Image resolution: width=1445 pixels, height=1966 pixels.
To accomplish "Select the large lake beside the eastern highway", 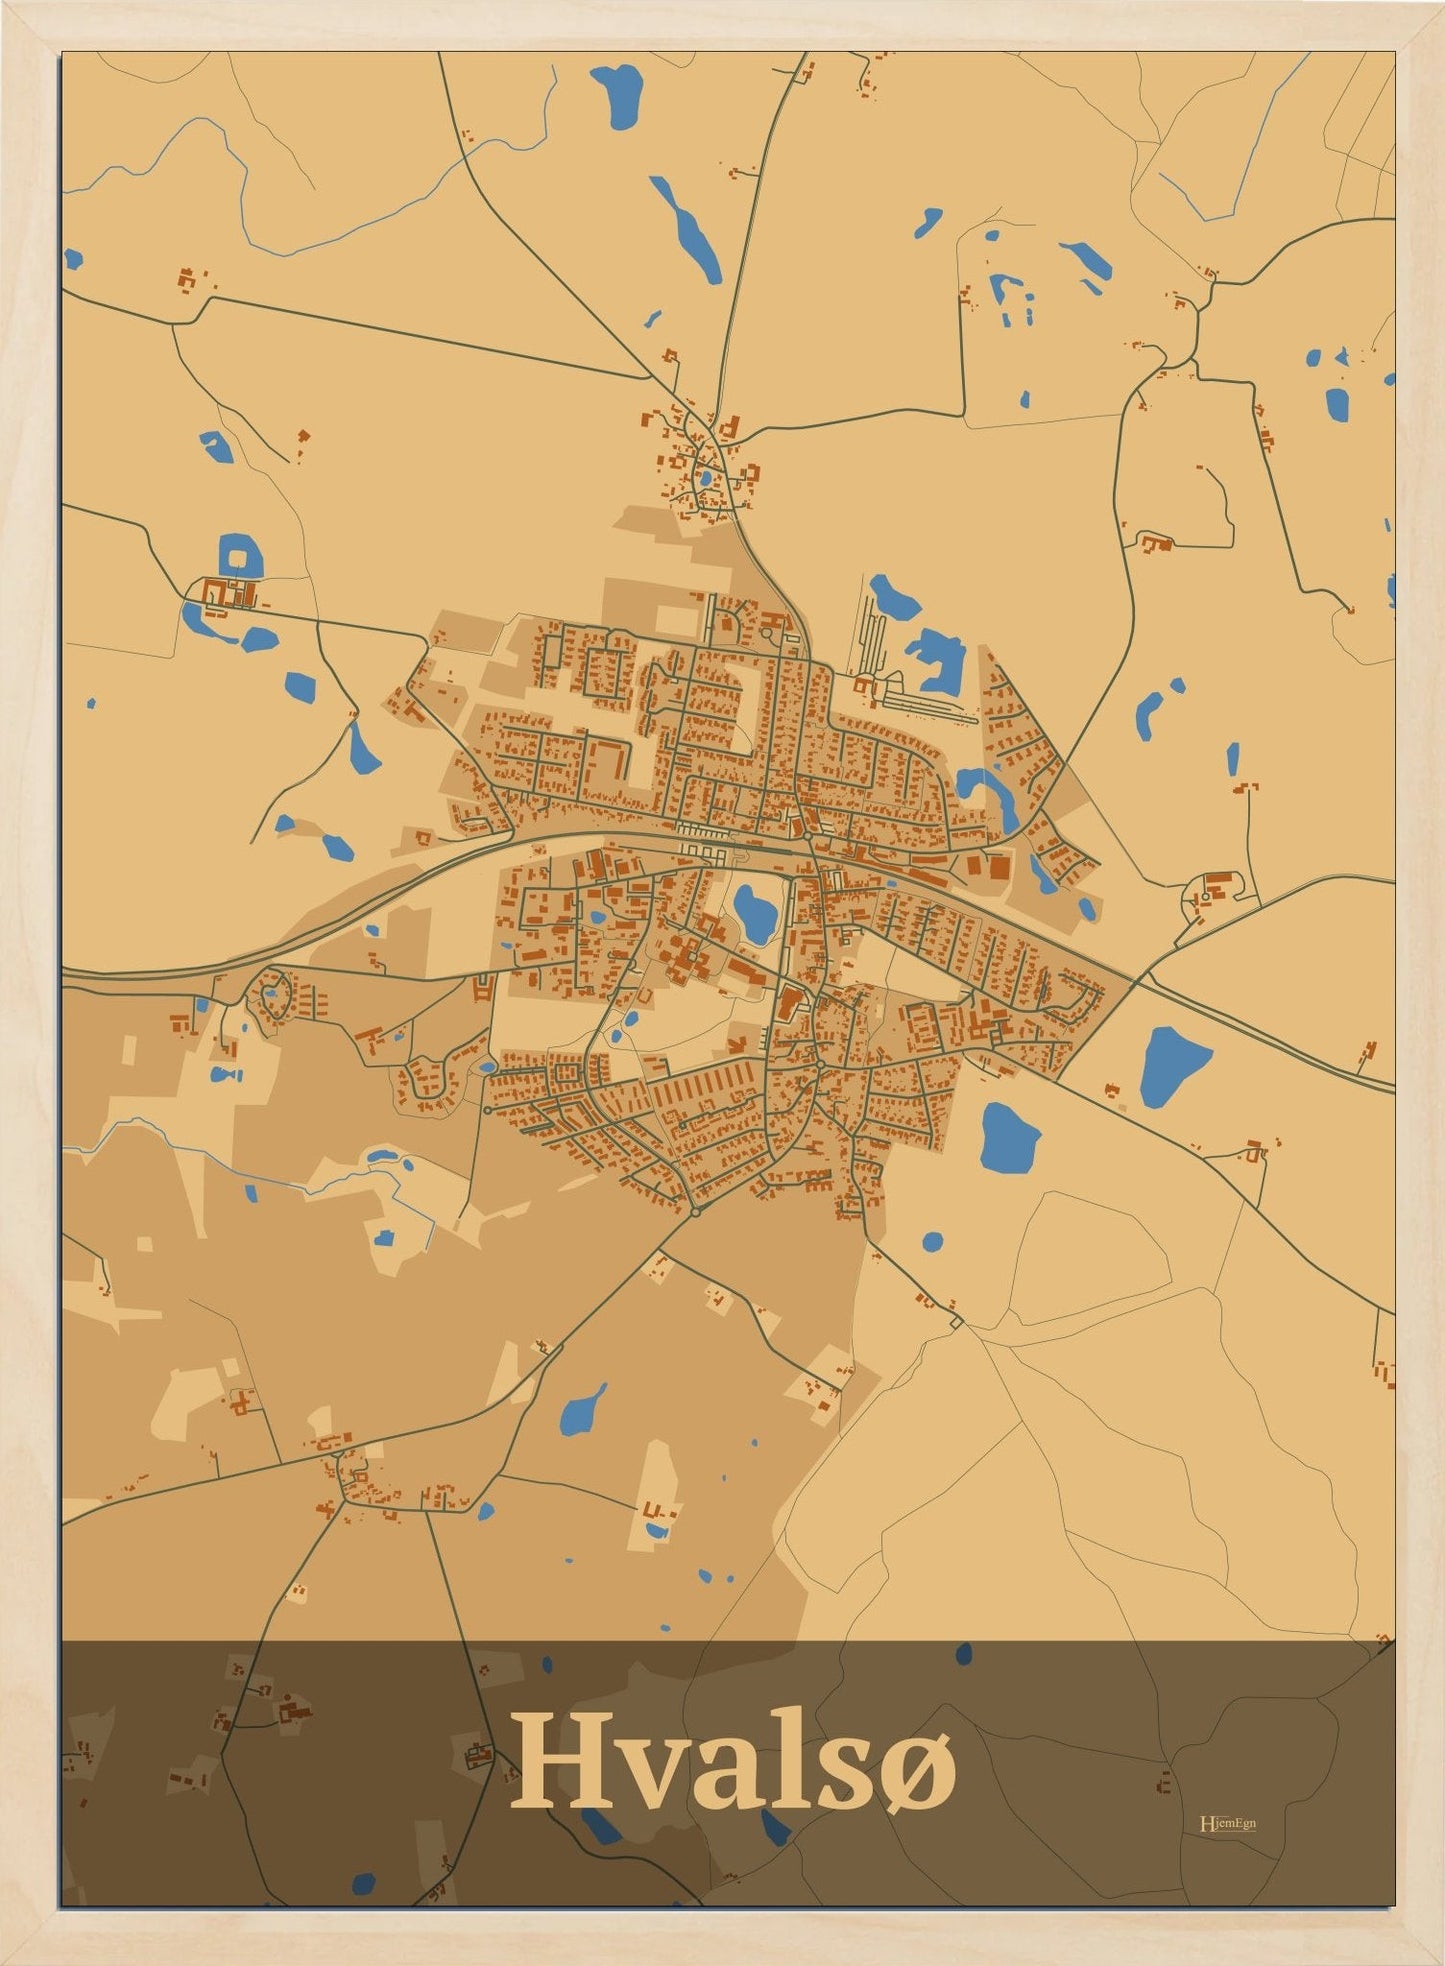I will click(1170, 1065).
